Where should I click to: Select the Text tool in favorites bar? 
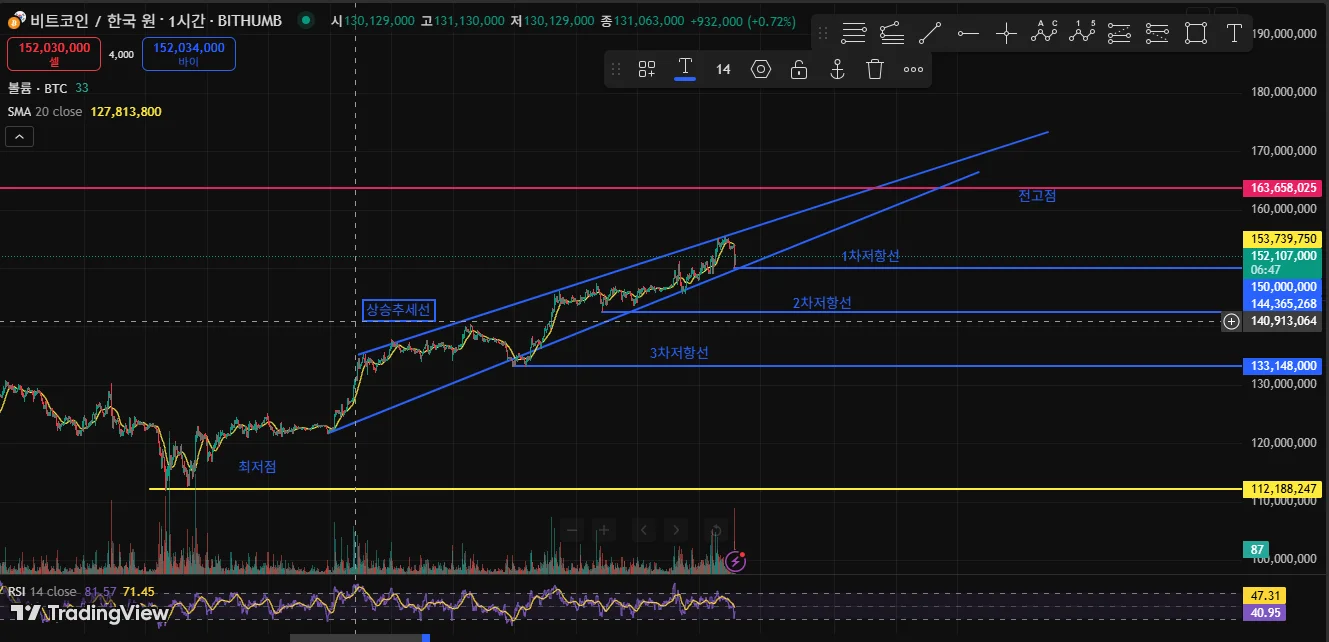click(x=1234, y=33)
